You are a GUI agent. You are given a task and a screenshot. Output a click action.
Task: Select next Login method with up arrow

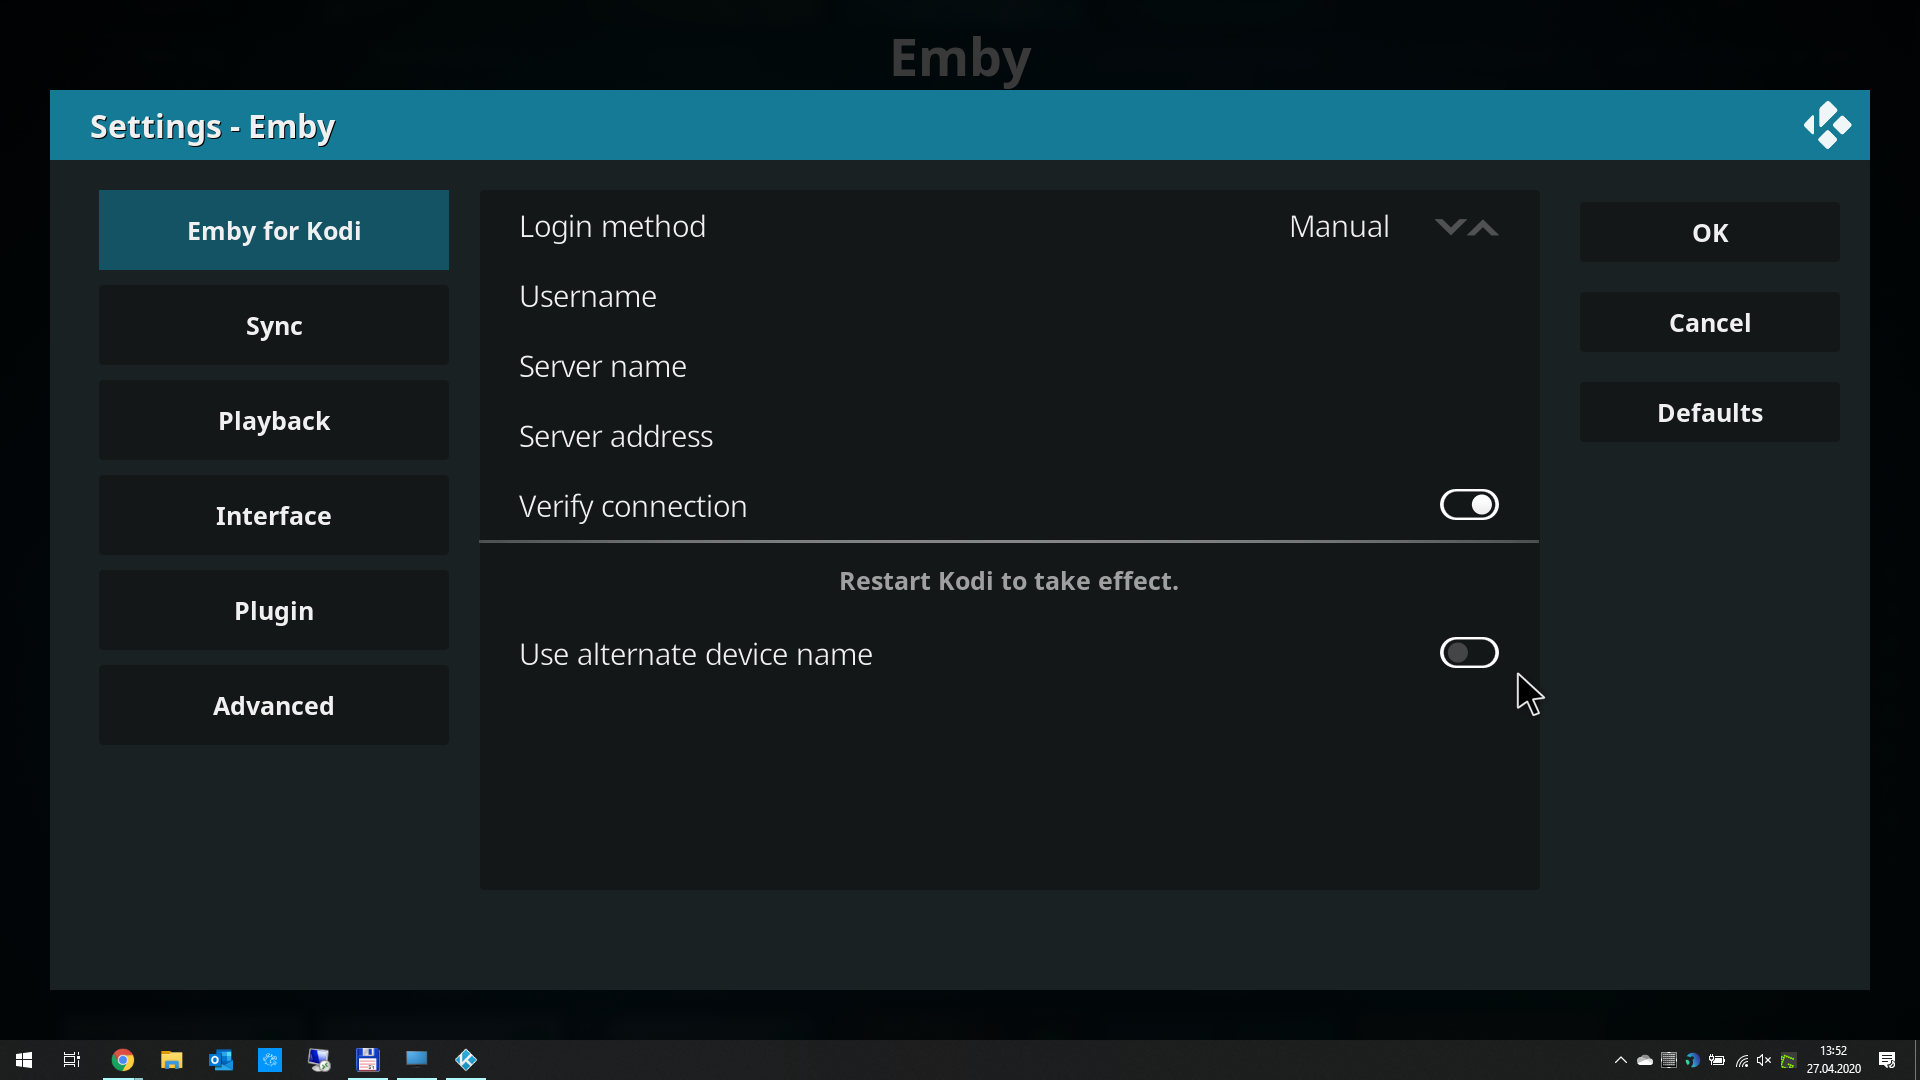click(x=1483, y=227)
